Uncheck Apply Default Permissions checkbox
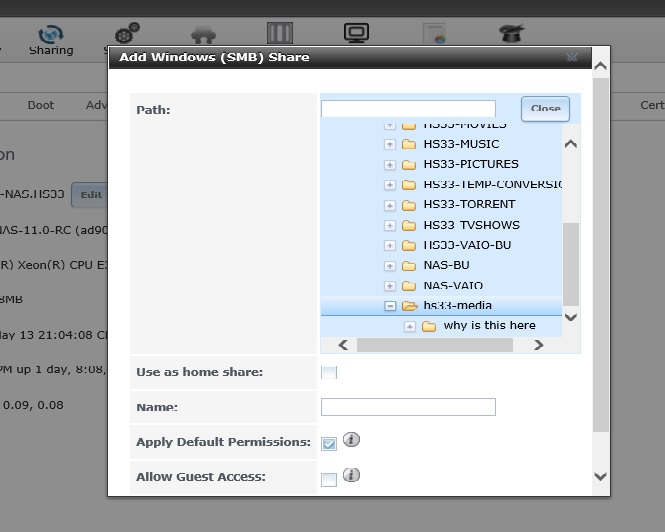This screenshot has height=532, width=665. (x=329, y=444)
